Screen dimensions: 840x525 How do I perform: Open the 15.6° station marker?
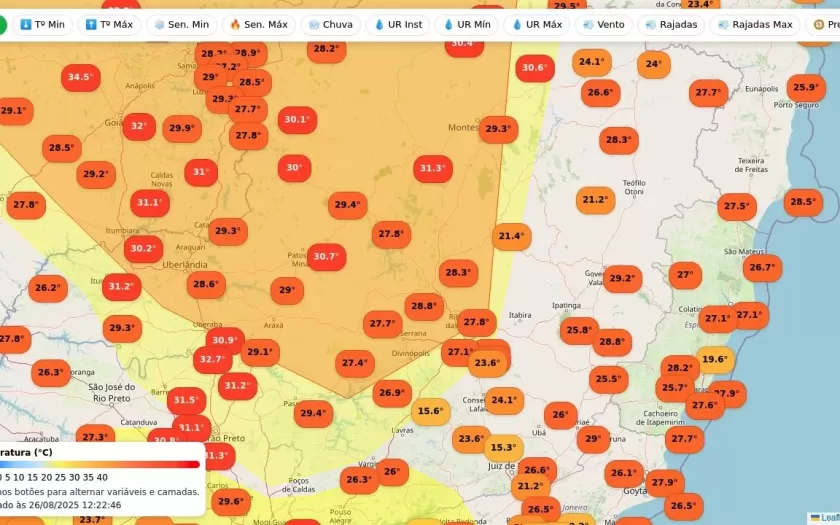pos(430,411)
